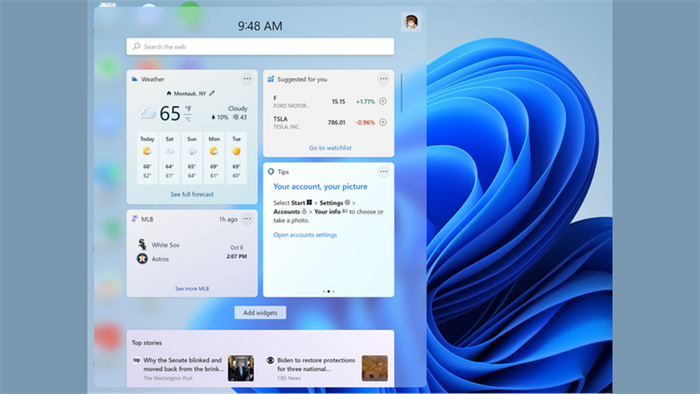Open the Senate story thumbnail
This screenshot has width=700, height=394.
coord(241,368)
